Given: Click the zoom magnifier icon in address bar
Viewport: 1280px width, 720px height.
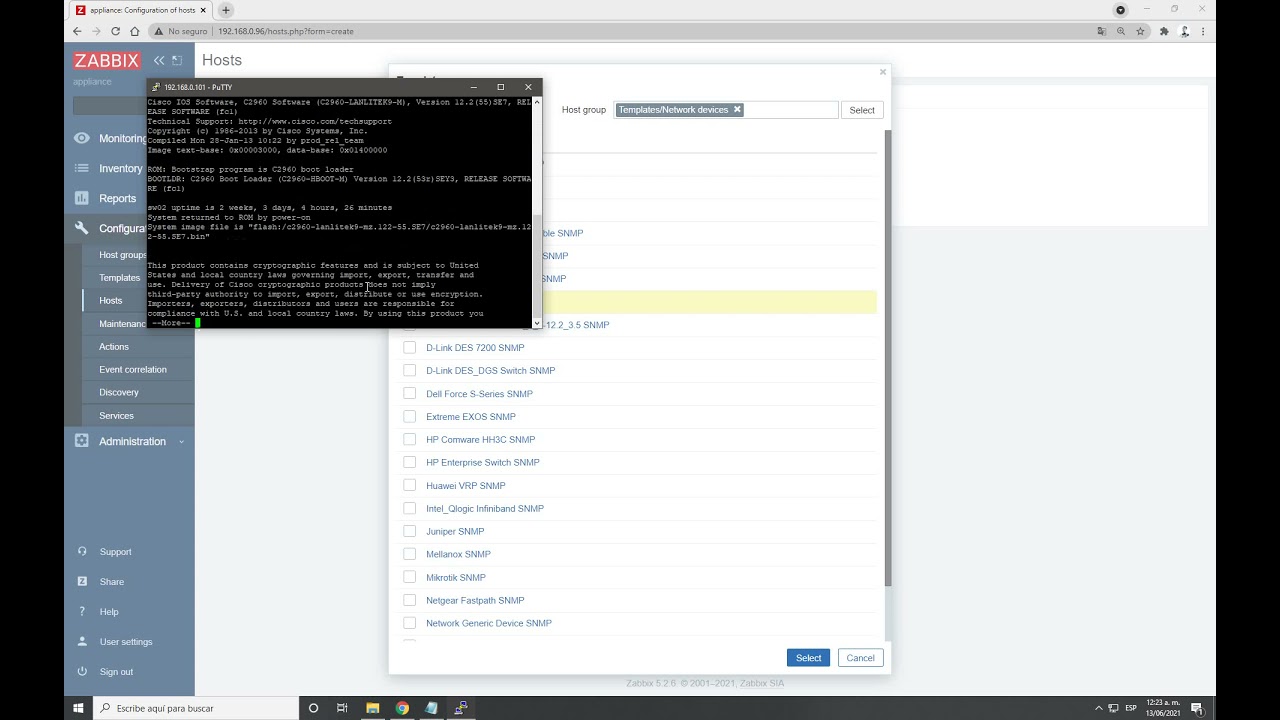Looking at the screenshot, I should coord(1121,31).
